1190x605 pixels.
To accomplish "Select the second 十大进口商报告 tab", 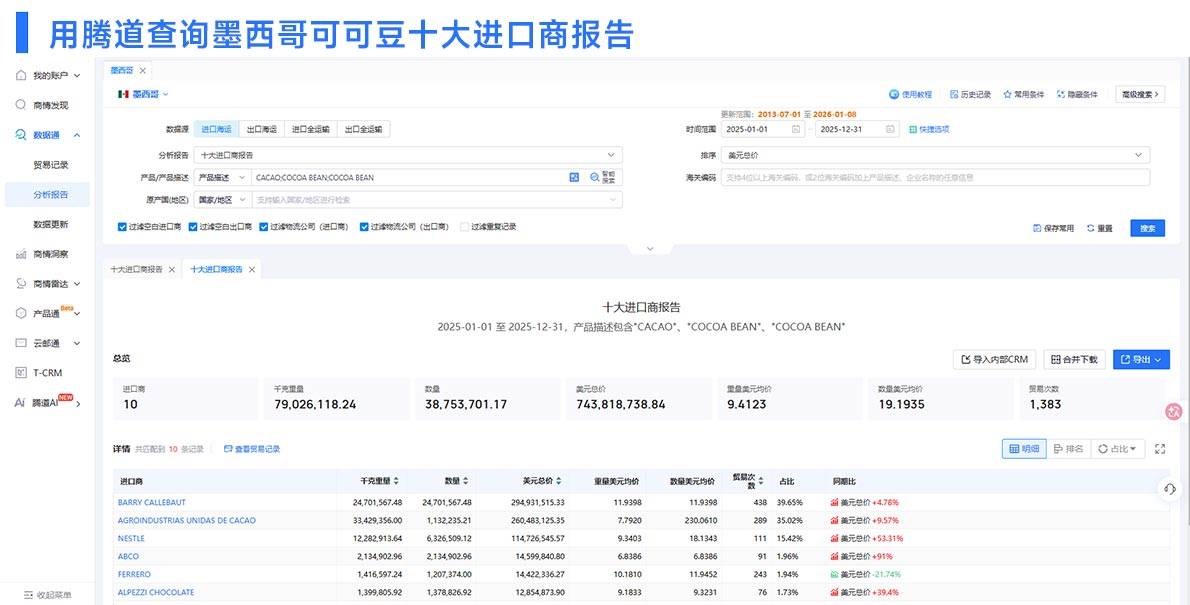I will pos(218,268).
